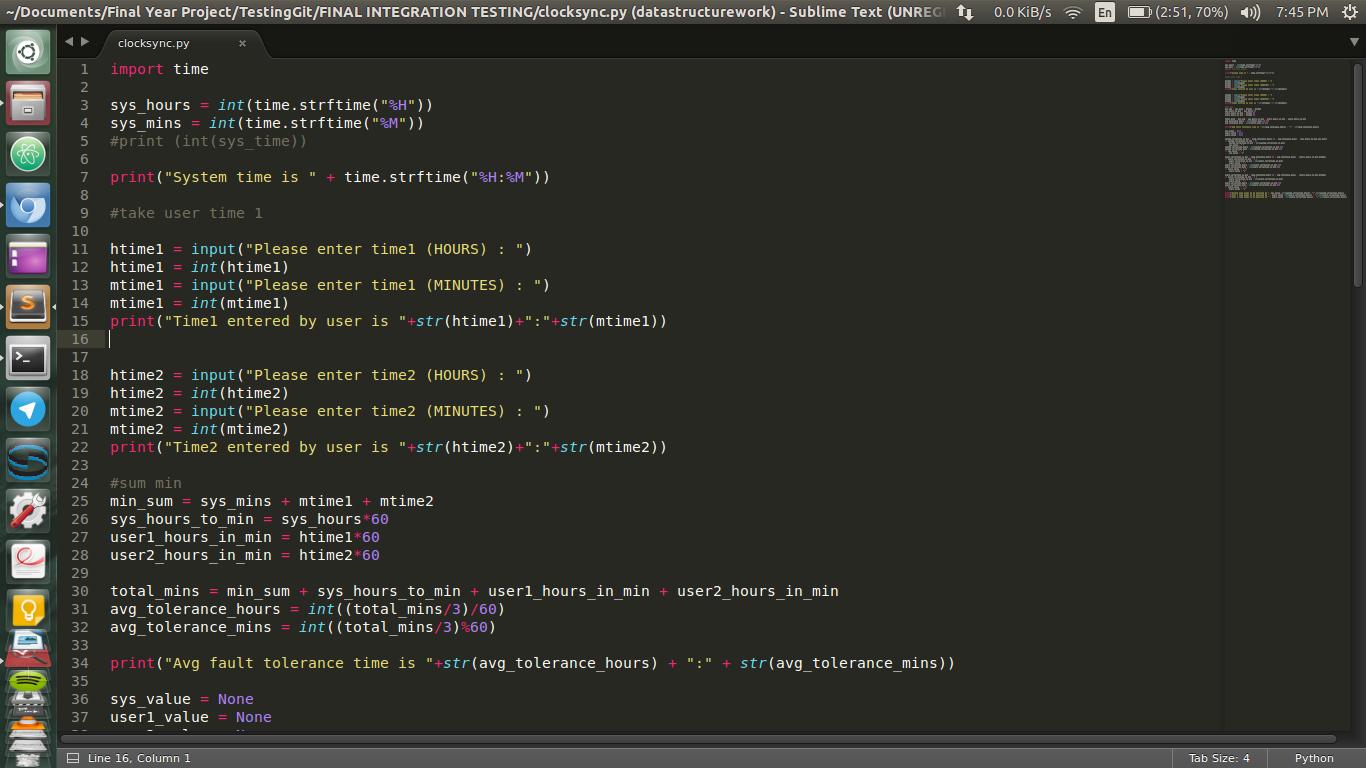Viewport: 1366px width, 768px height.
Task: Click the 'Please enter time1 (MINUTES)' line
Action: pos(330,285)
